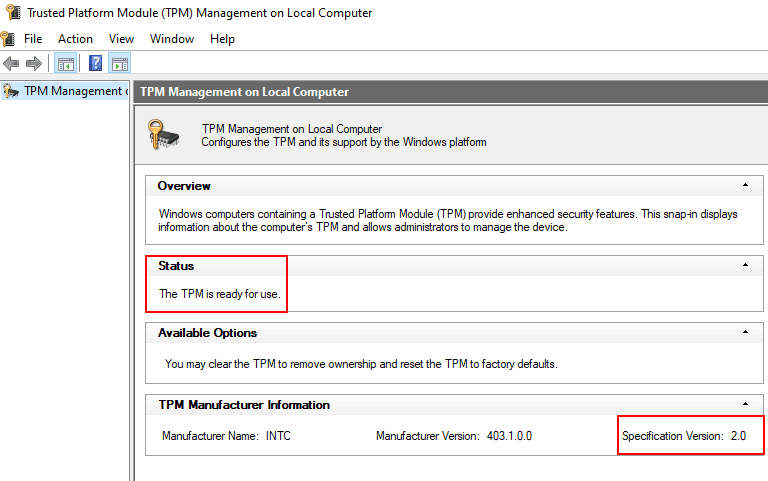The width and height of the screenshot is (768, 481).
Task: Select TPM Management node in console tree
Action: 65,91
